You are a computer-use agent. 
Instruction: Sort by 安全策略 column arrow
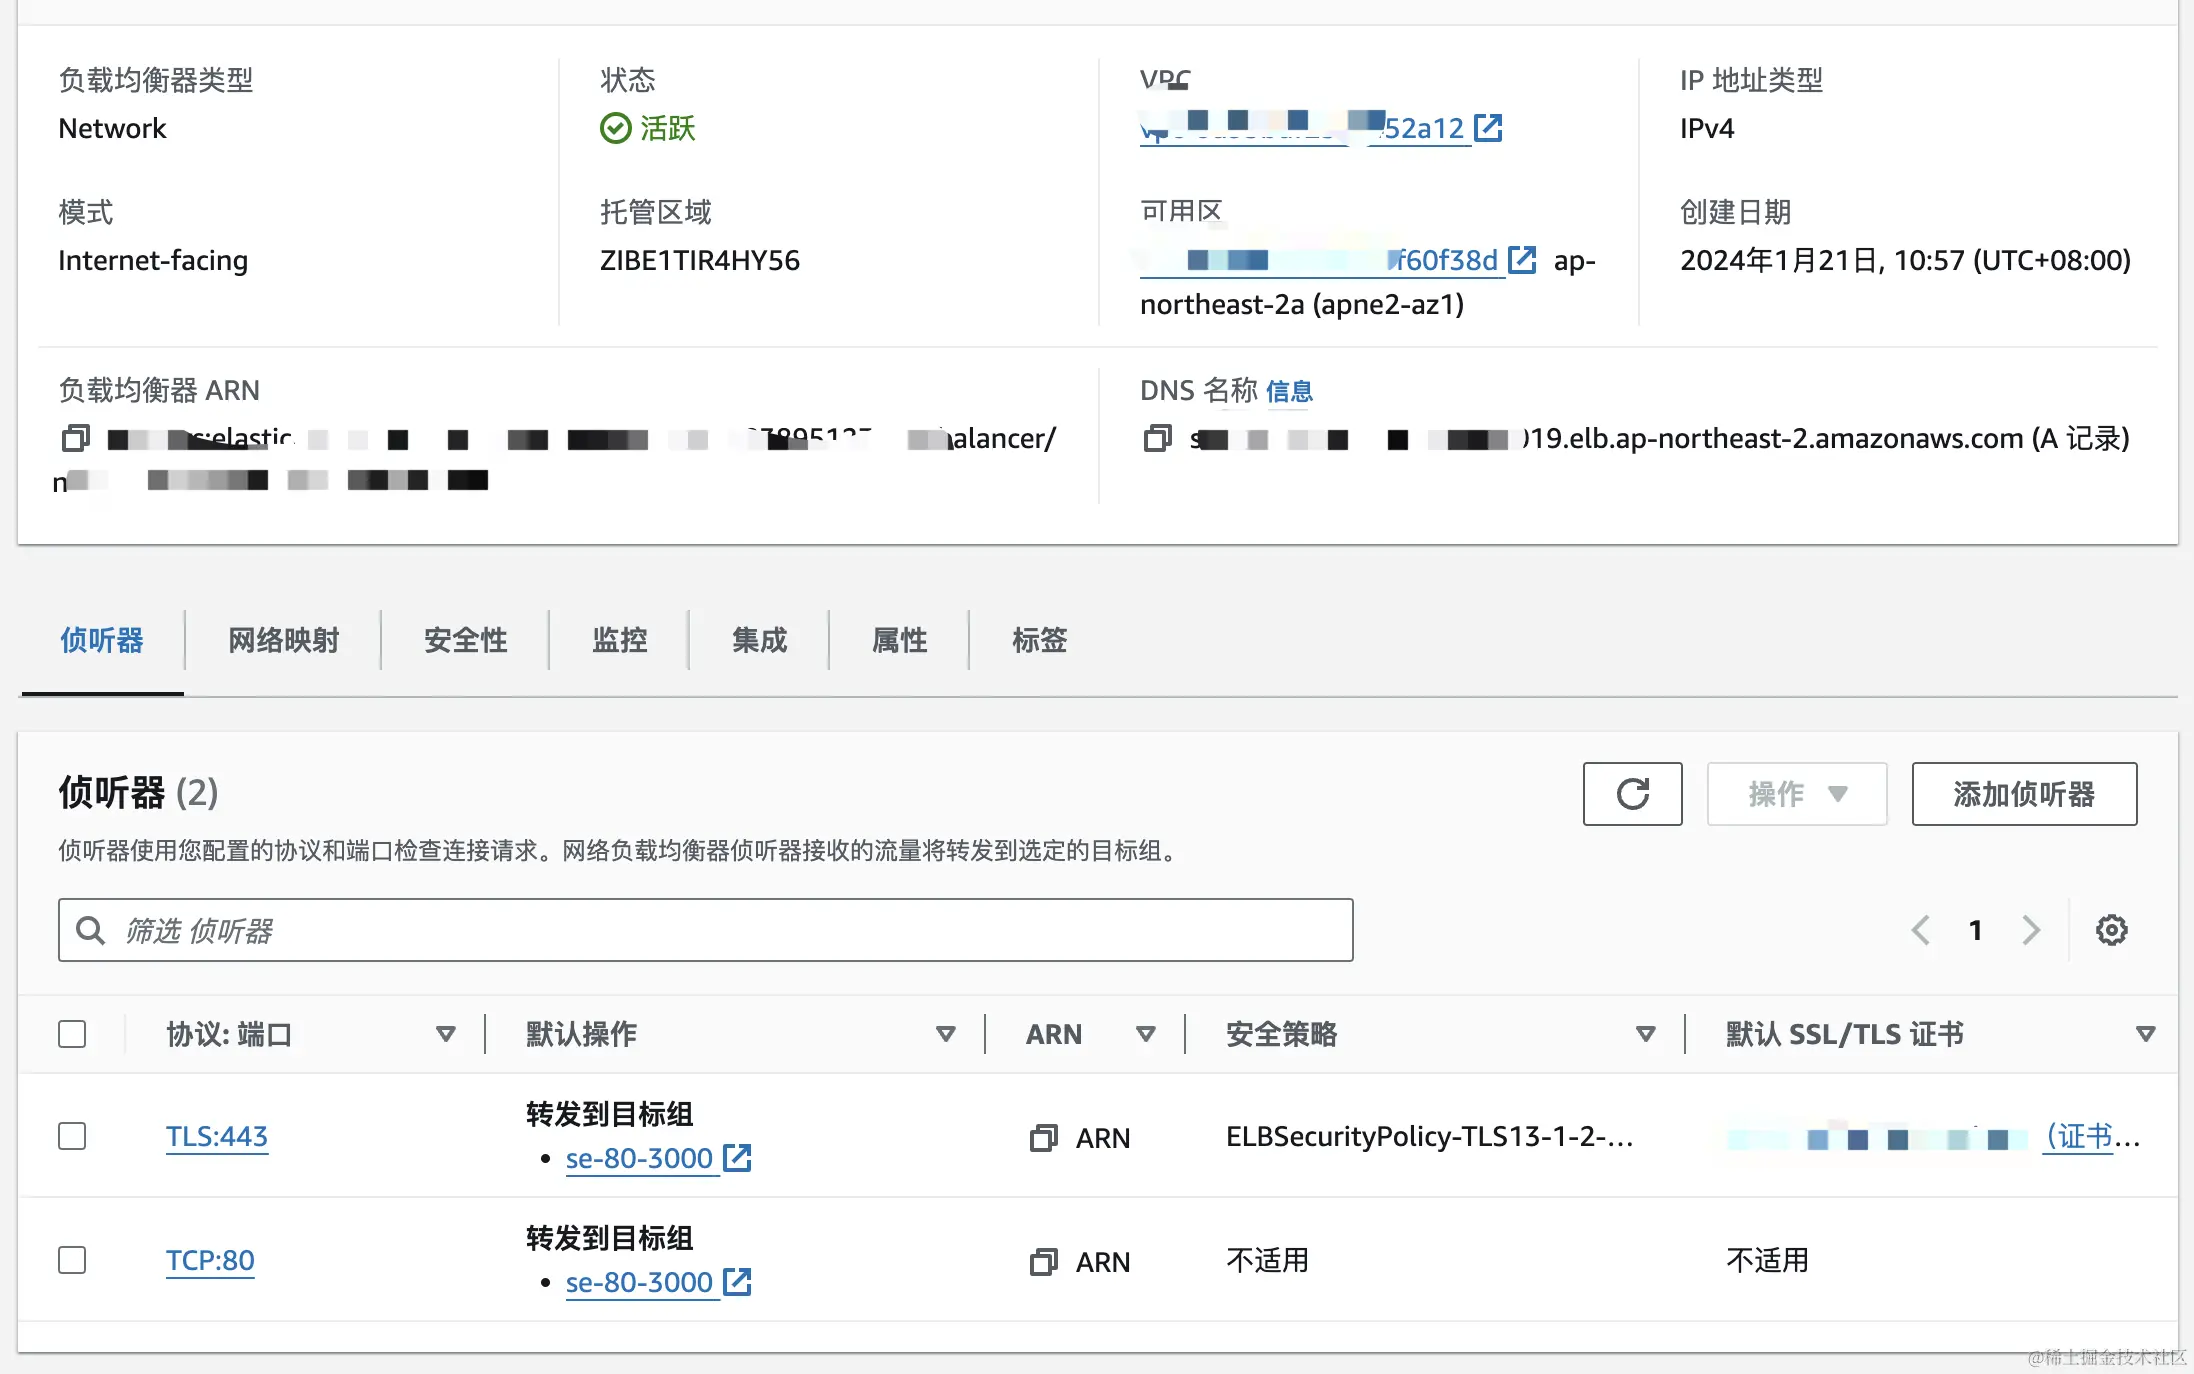click(1645, 1034)
